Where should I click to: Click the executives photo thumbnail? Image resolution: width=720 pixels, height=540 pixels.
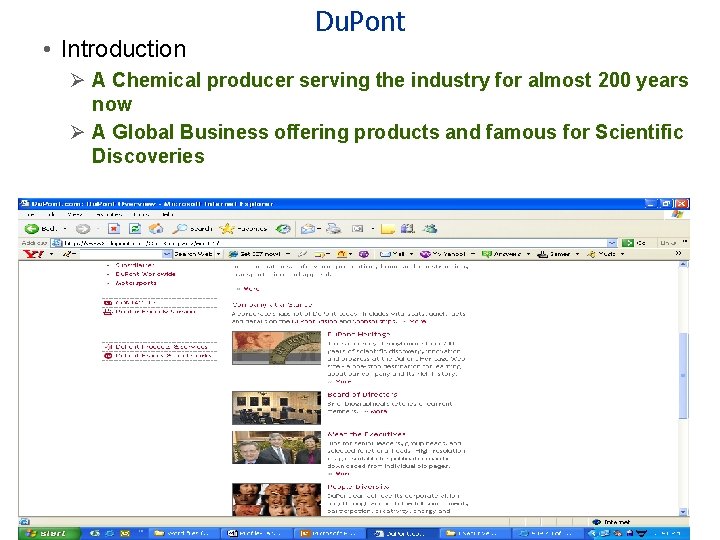(x=276, y=447)
